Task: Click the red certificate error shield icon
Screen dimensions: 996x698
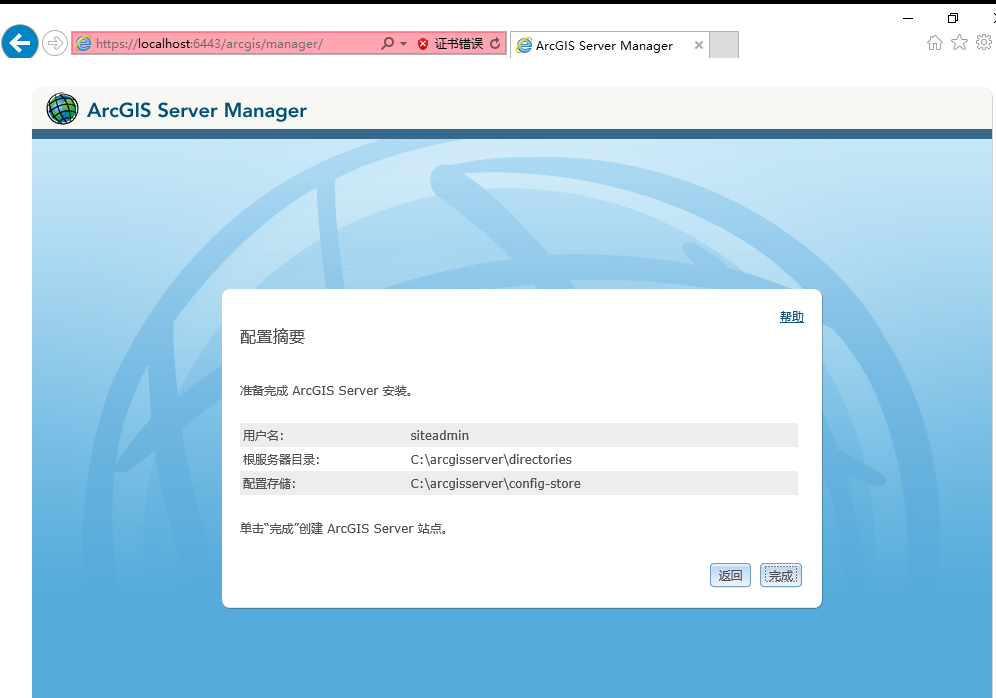Action: coord(423,44)
